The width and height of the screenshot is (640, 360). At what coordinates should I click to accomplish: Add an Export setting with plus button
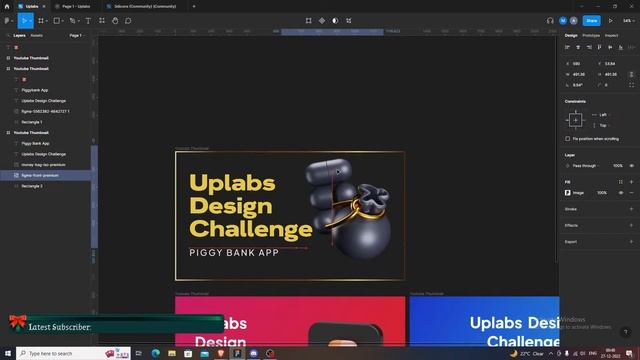(x=631, y=242)
